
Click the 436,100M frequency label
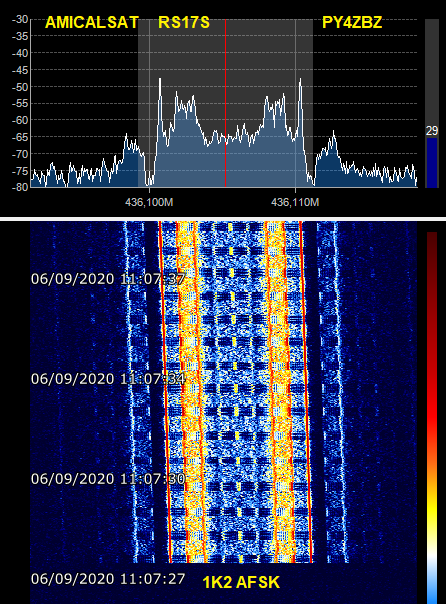149,202
